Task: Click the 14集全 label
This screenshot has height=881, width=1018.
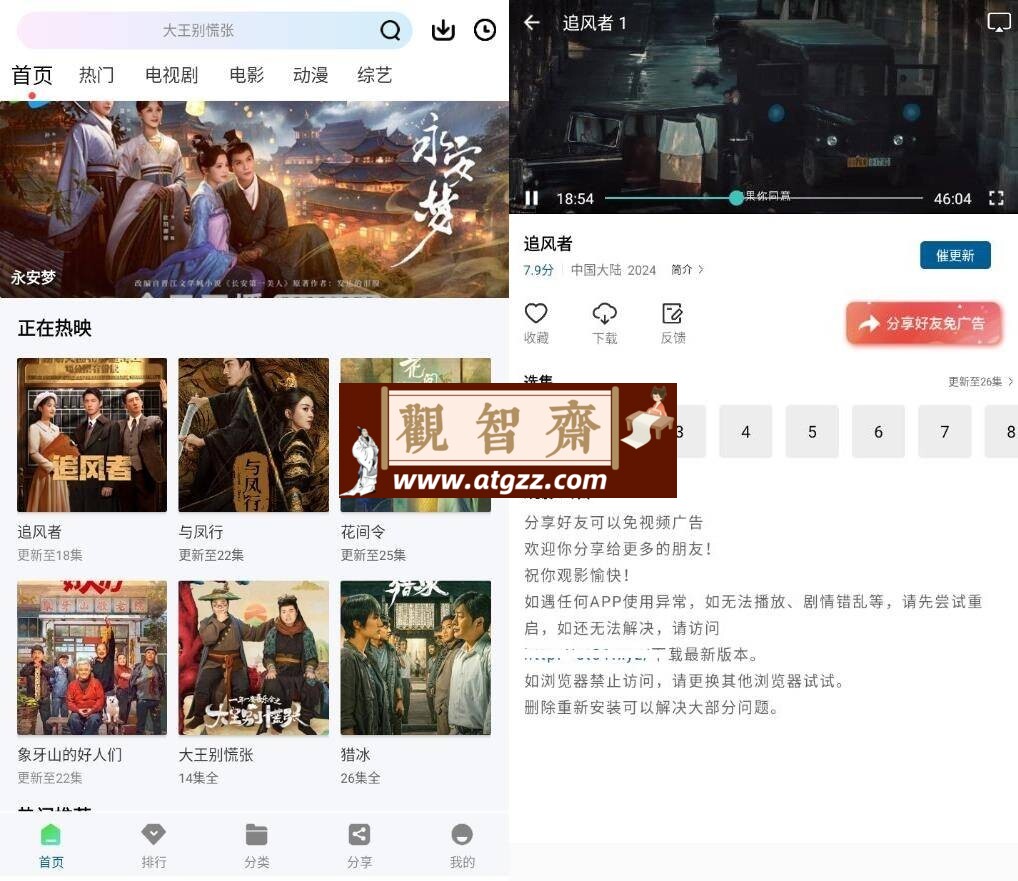Action: (x=198, y=778)
